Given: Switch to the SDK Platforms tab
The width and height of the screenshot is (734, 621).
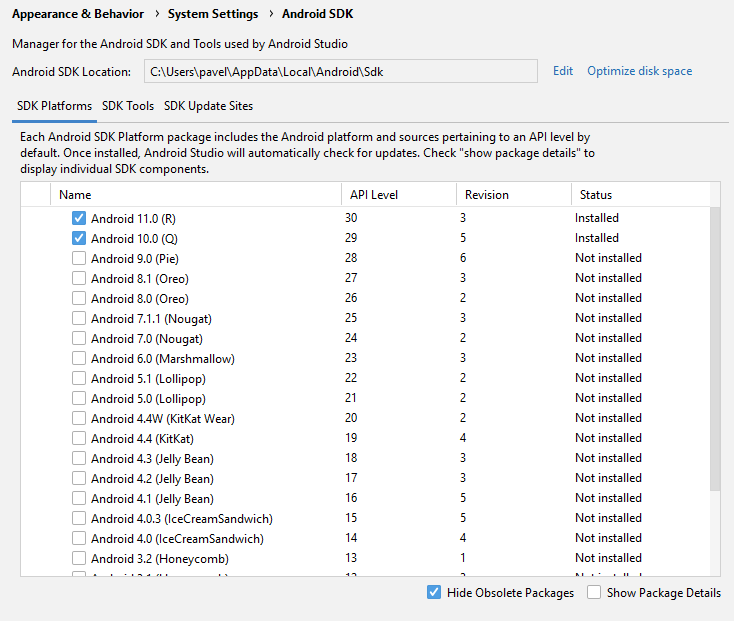Looking at the screenshot, I should 54,106.
